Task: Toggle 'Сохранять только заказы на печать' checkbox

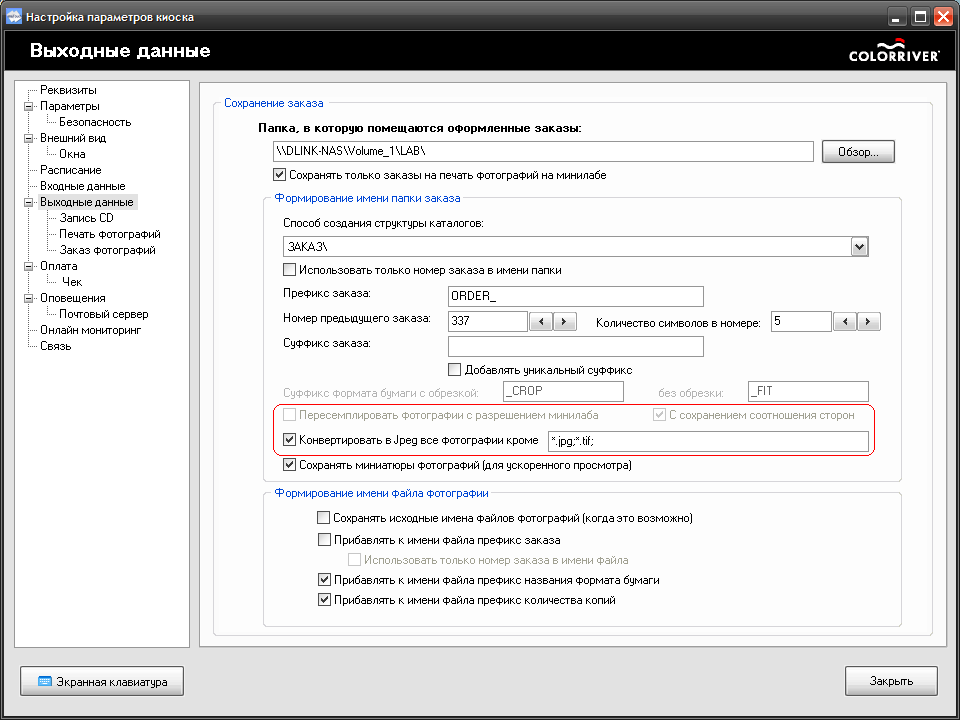Action: pyautogui.click(x=280, y=175)
